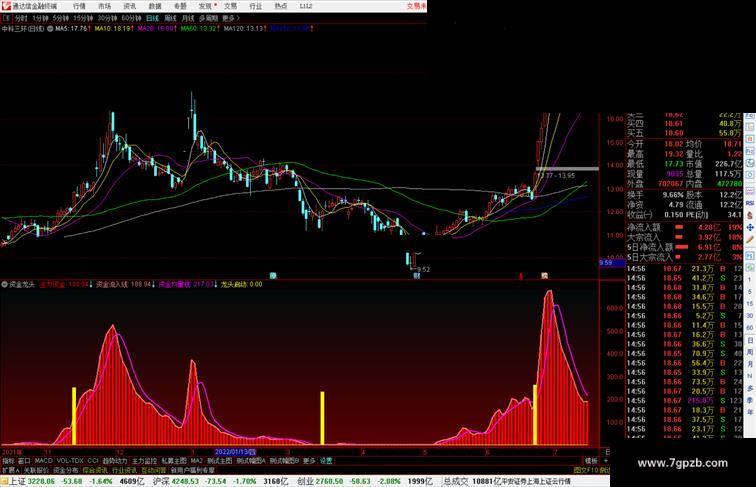The image size is (756, 487).
Task: Open the 资讯 menu
Action: (129, 6)
